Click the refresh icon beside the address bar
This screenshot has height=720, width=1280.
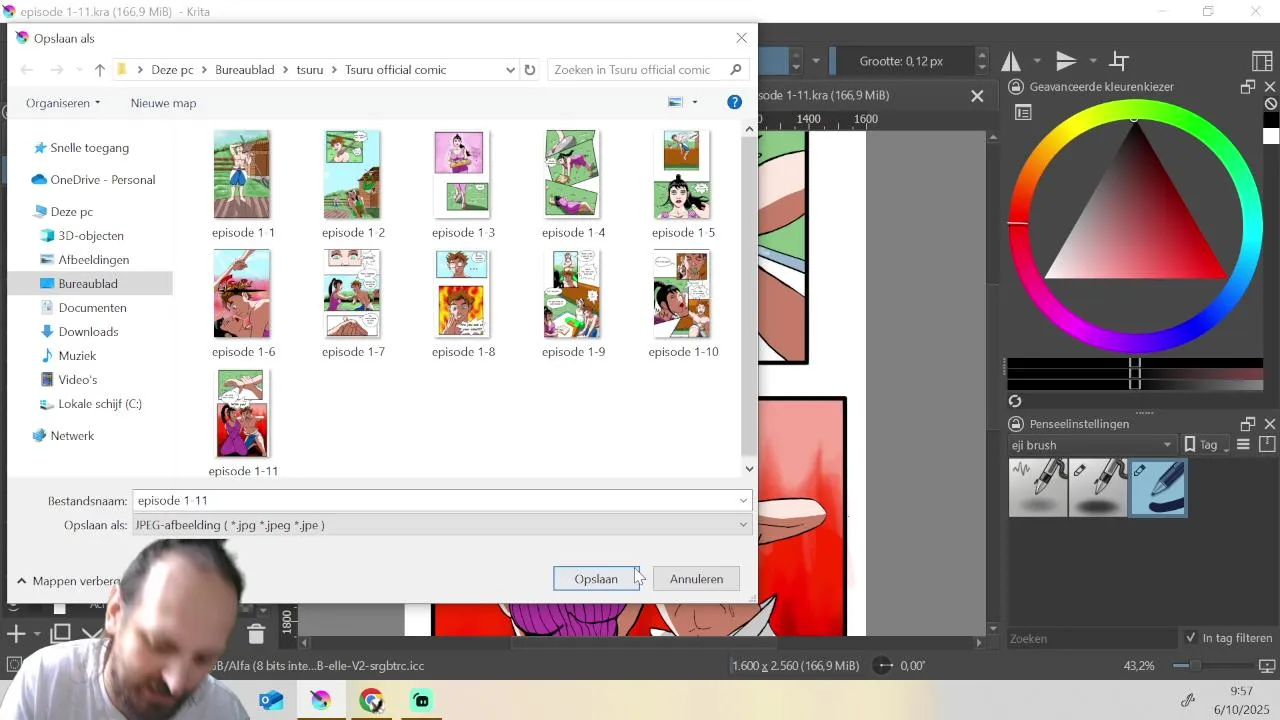pyautogui.click(x=530, y=70)
